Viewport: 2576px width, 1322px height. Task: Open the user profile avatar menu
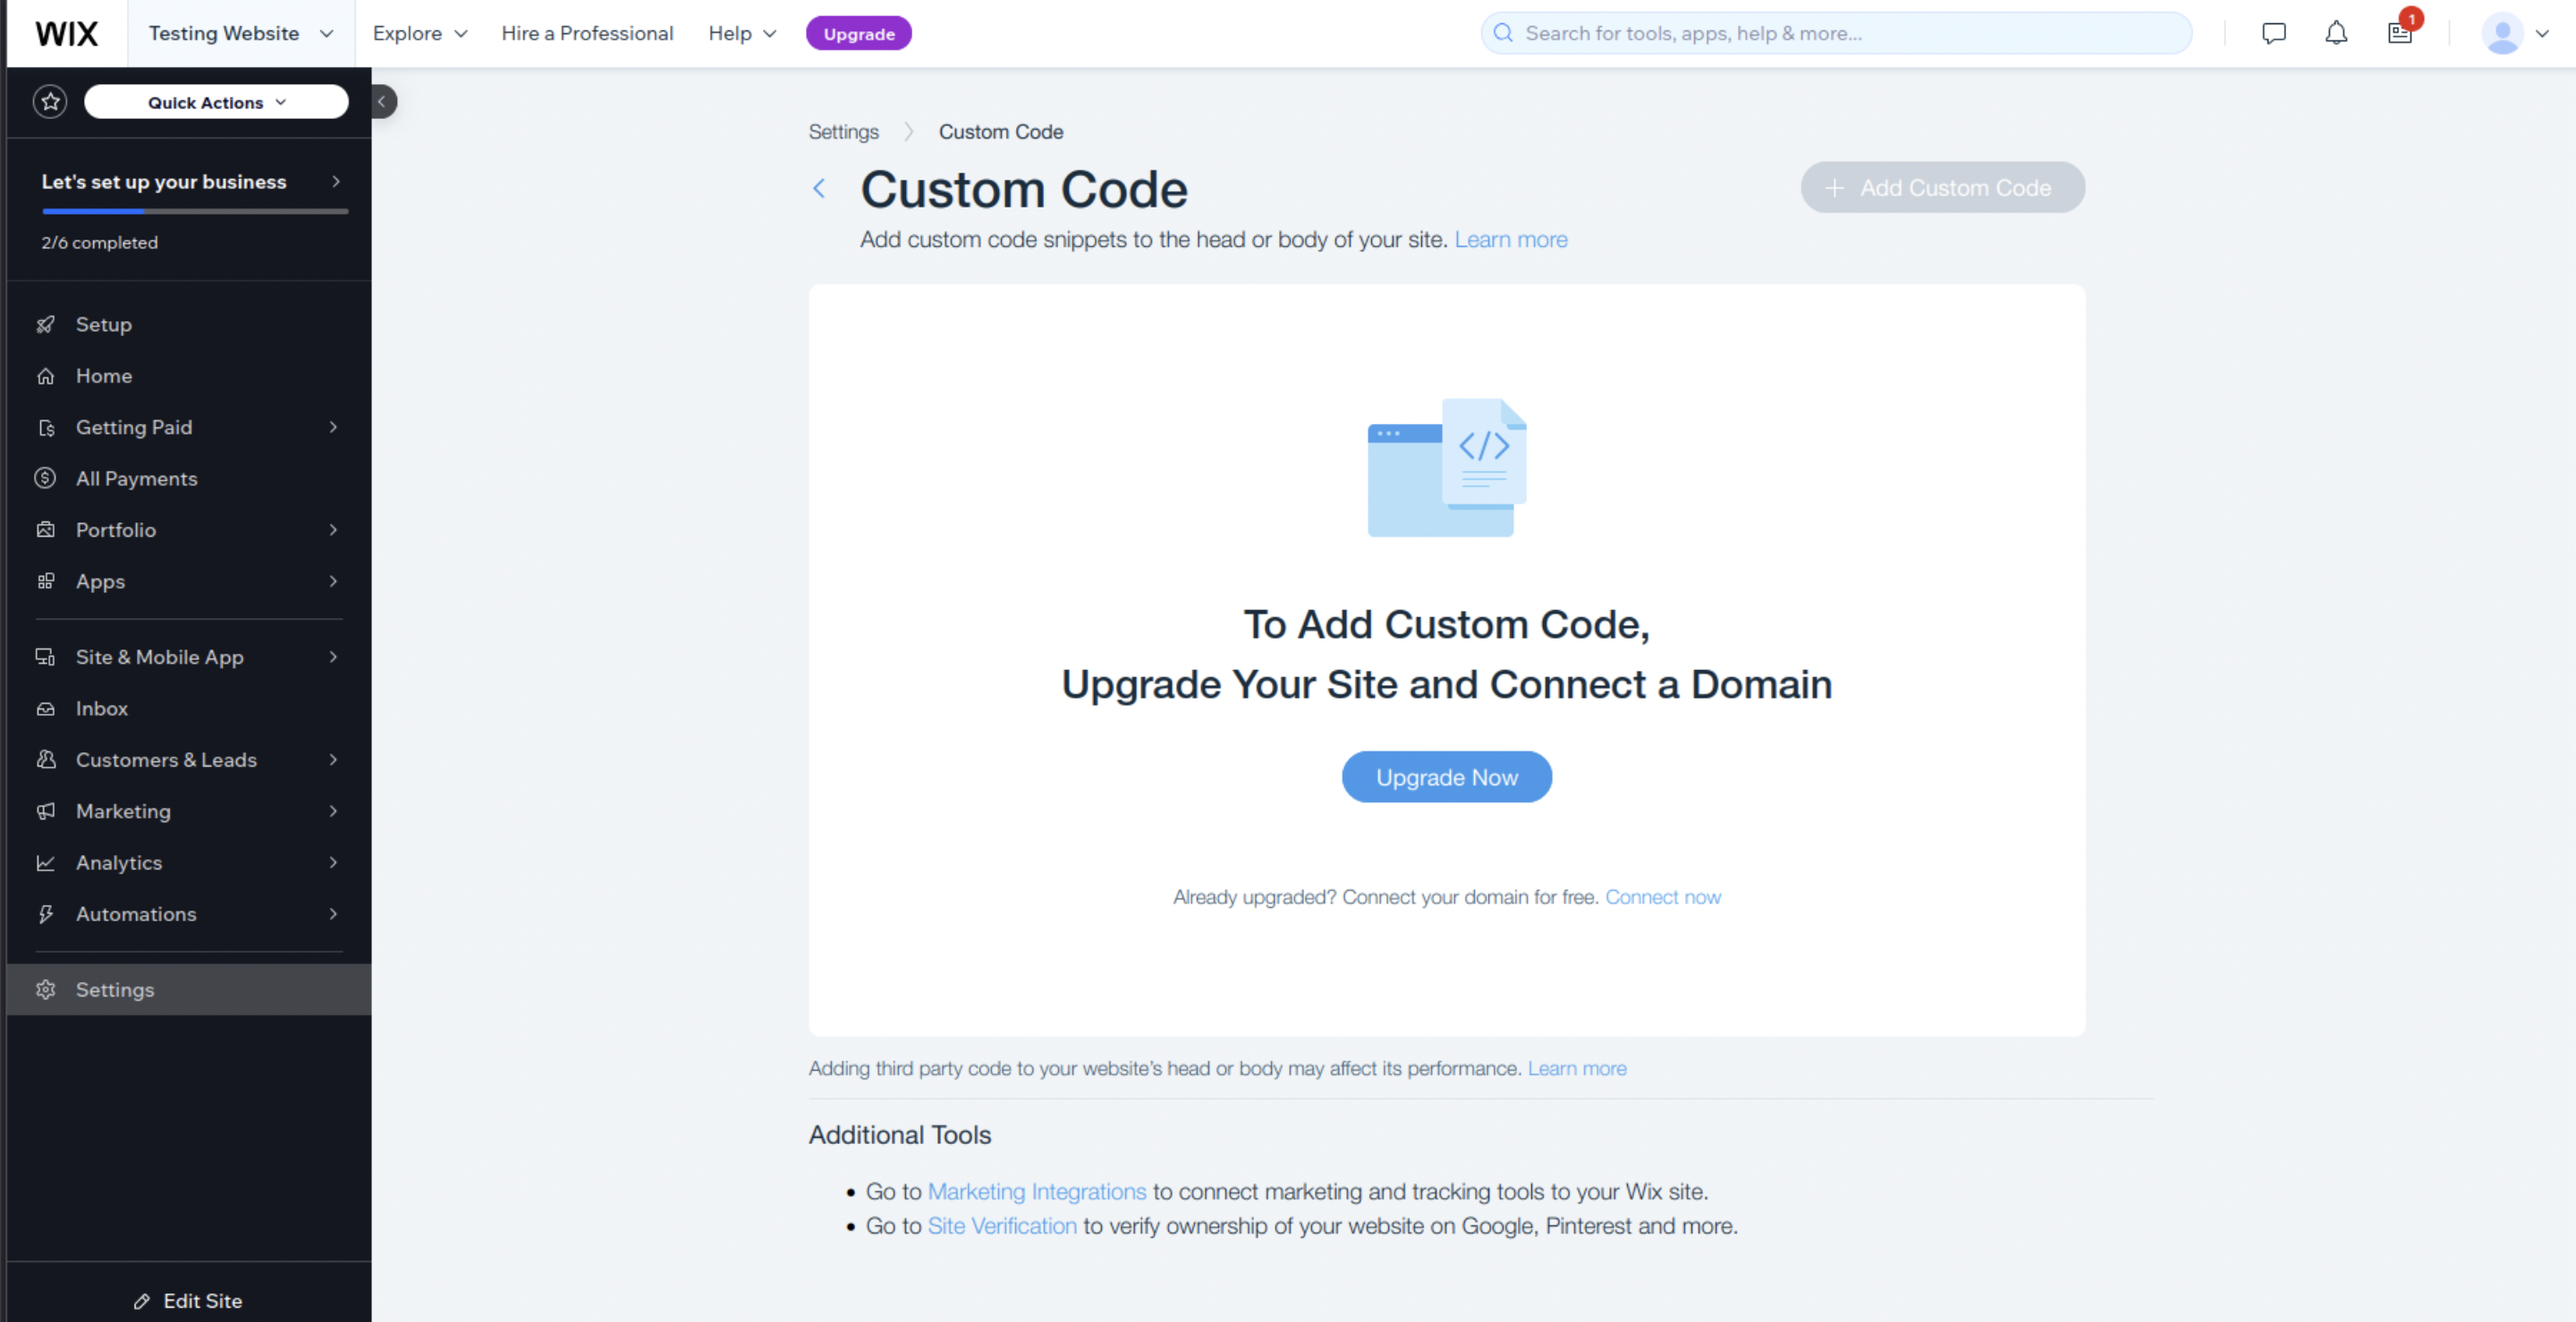[2515, 33]
